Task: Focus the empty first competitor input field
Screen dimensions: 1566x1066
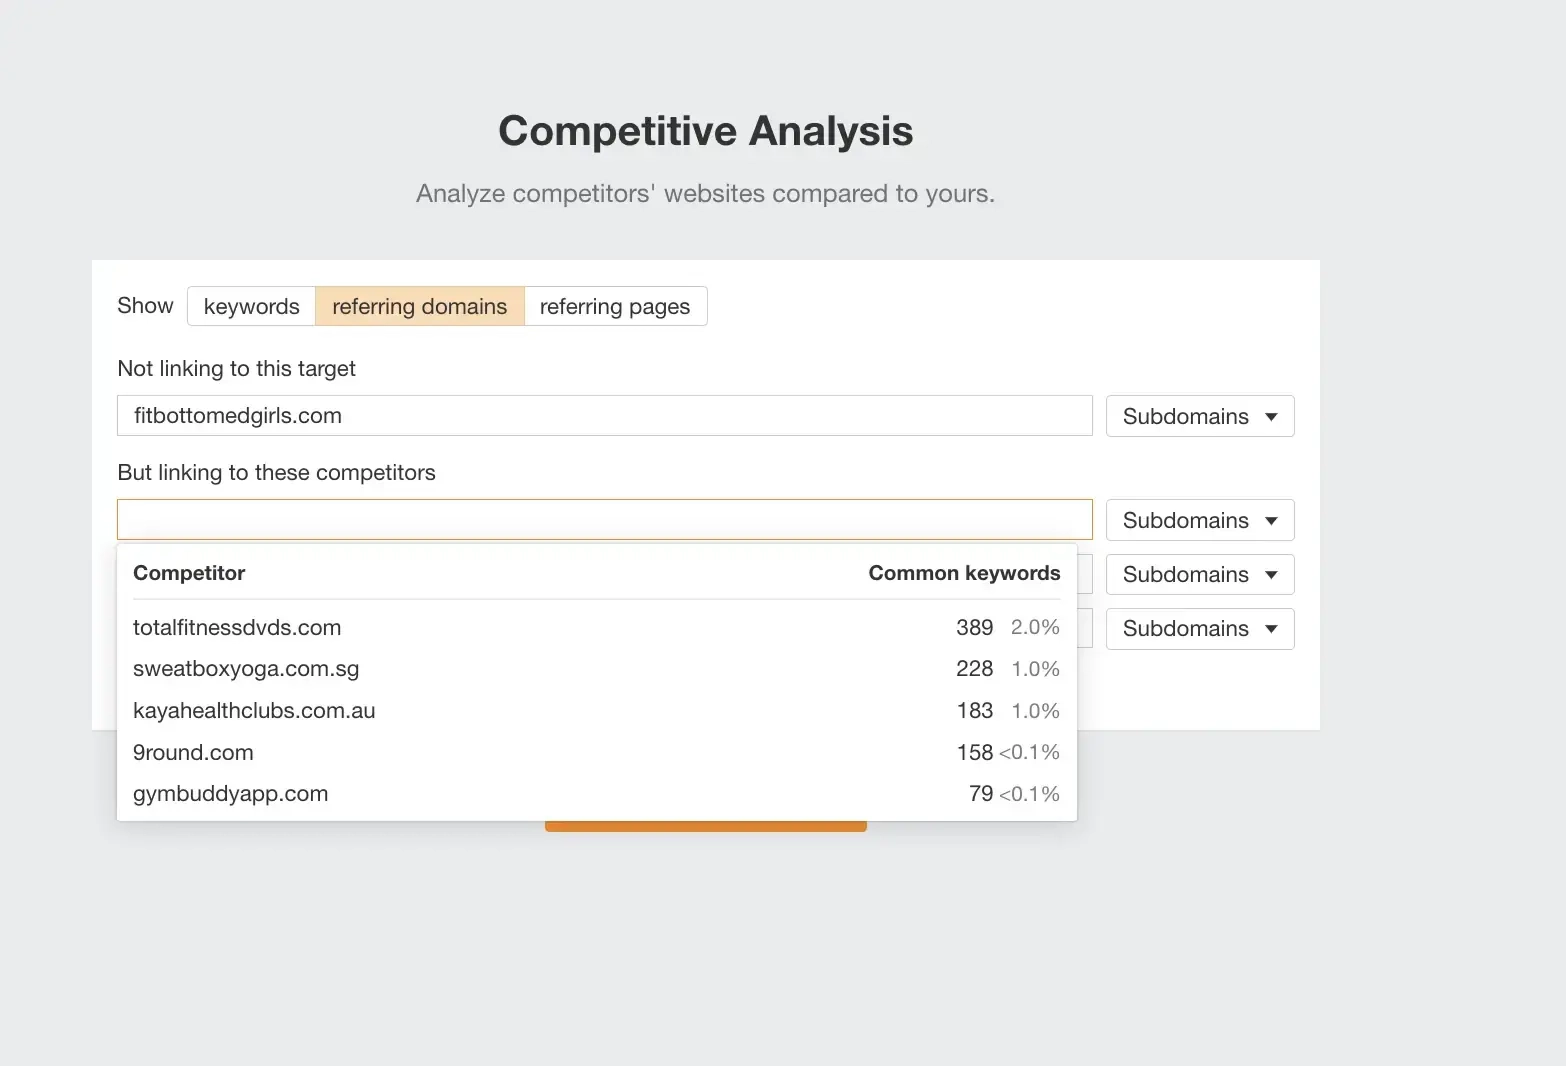Action: (x=604, y=520)
